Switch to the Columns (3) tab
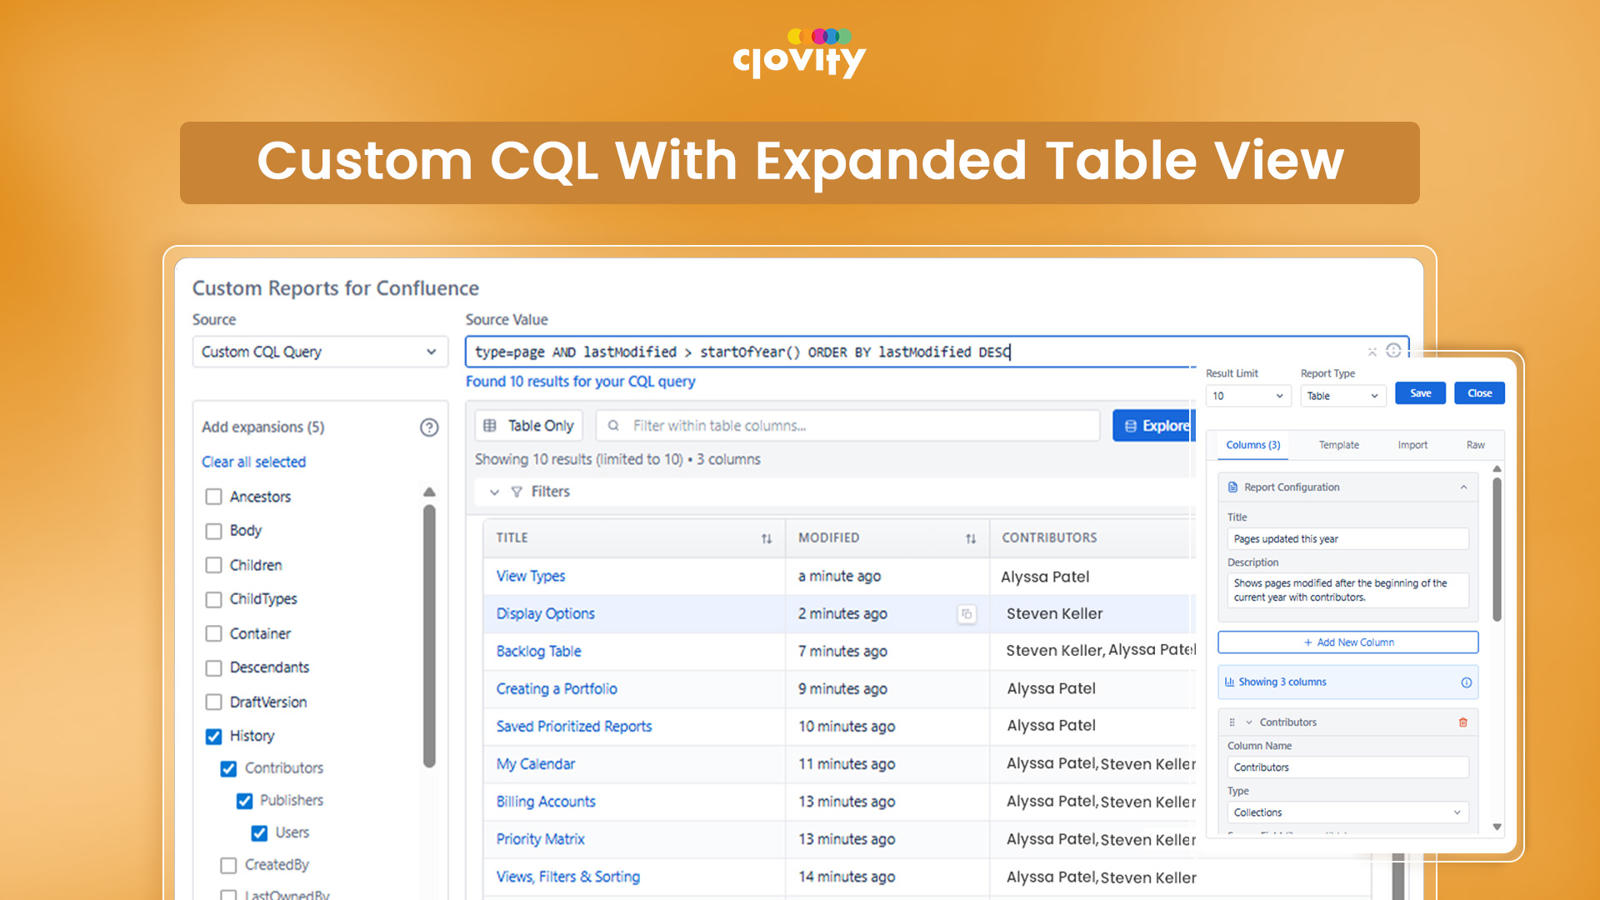Screen dimensions: 1600x900 click(1253, 445)
